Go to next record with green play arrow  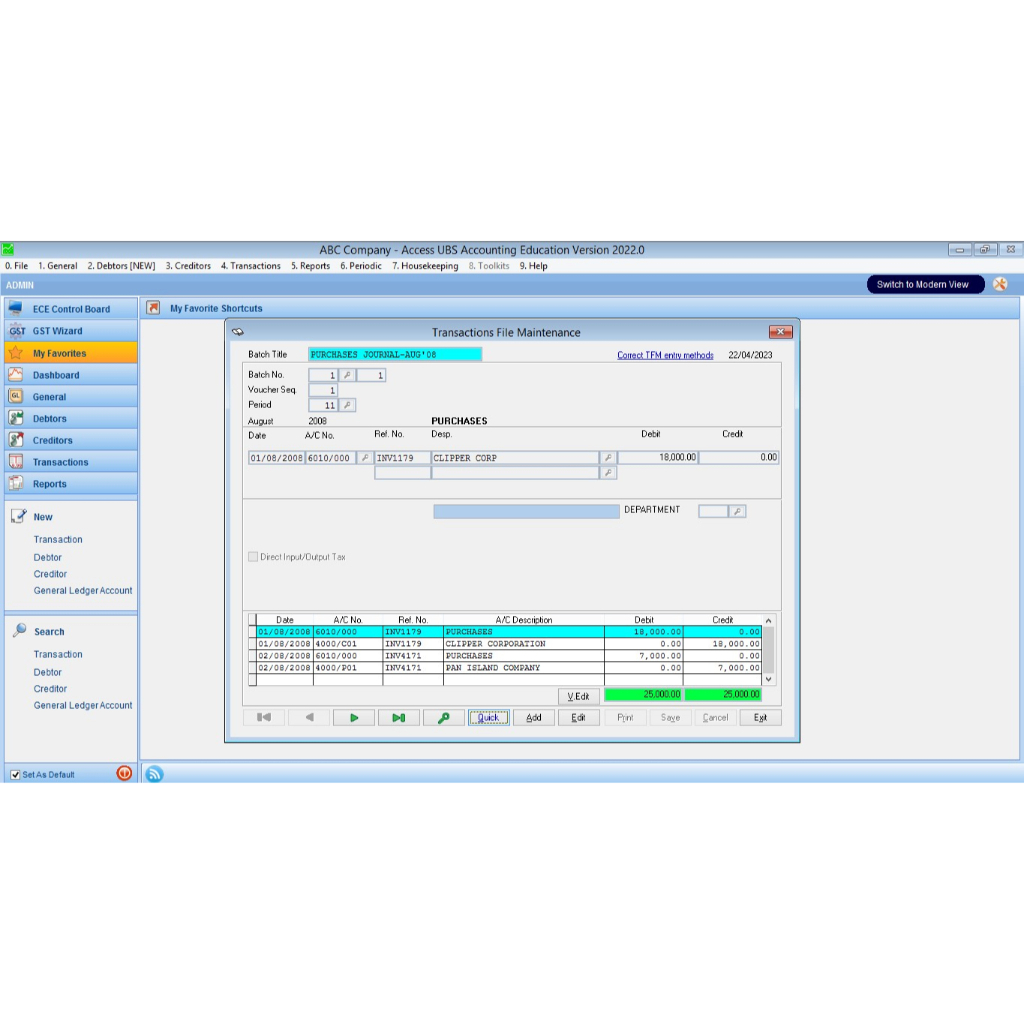354,717
